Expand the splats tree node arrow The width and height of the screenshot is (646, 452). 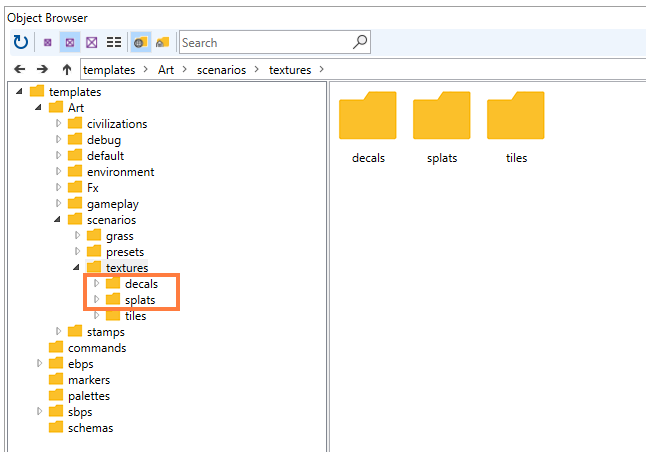pyautogui.click(x=96, y=299)
